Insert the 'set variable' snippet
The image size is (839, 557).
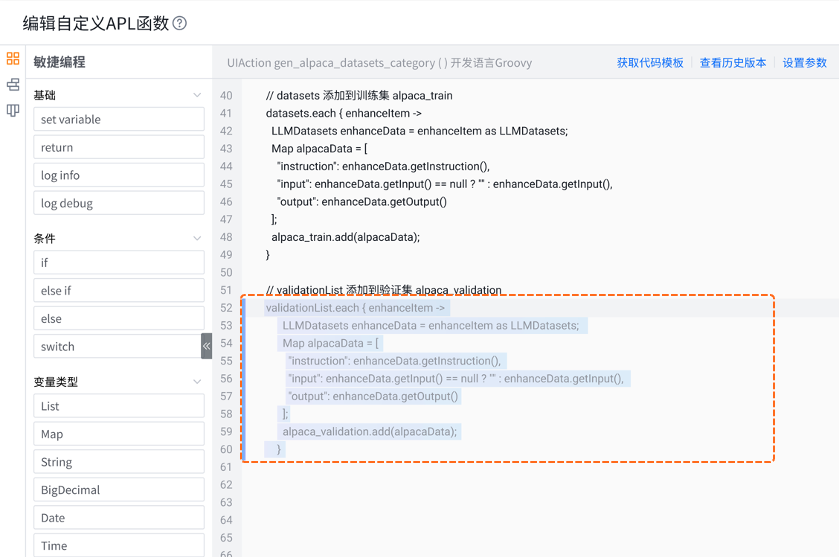pos(118,119)
